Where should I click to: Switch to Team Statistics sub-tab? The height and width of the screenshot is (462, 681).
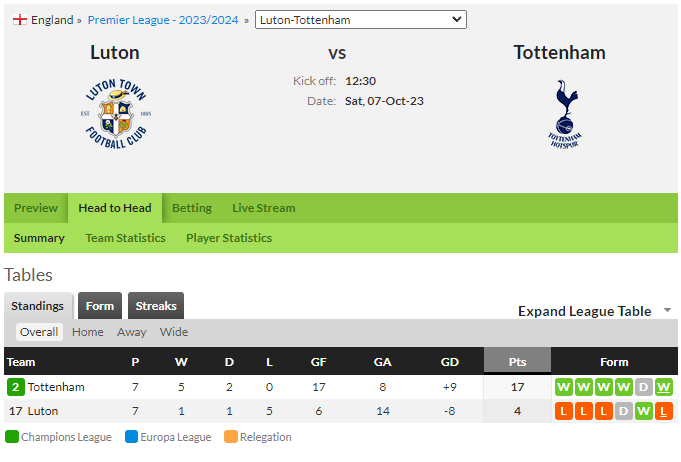tap(126, 238)
